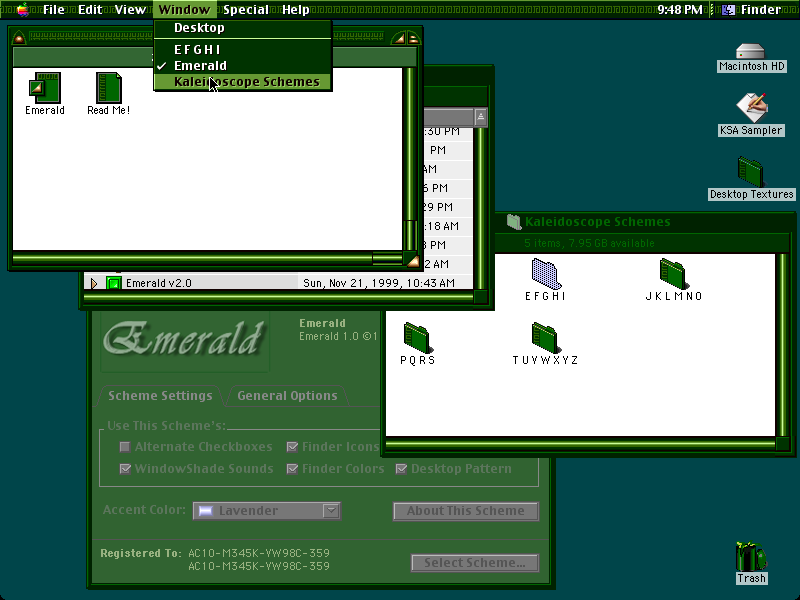Viewport: 800px width, 600px height.
Task: Click the sort order button in list window
Action: [480, 117]
